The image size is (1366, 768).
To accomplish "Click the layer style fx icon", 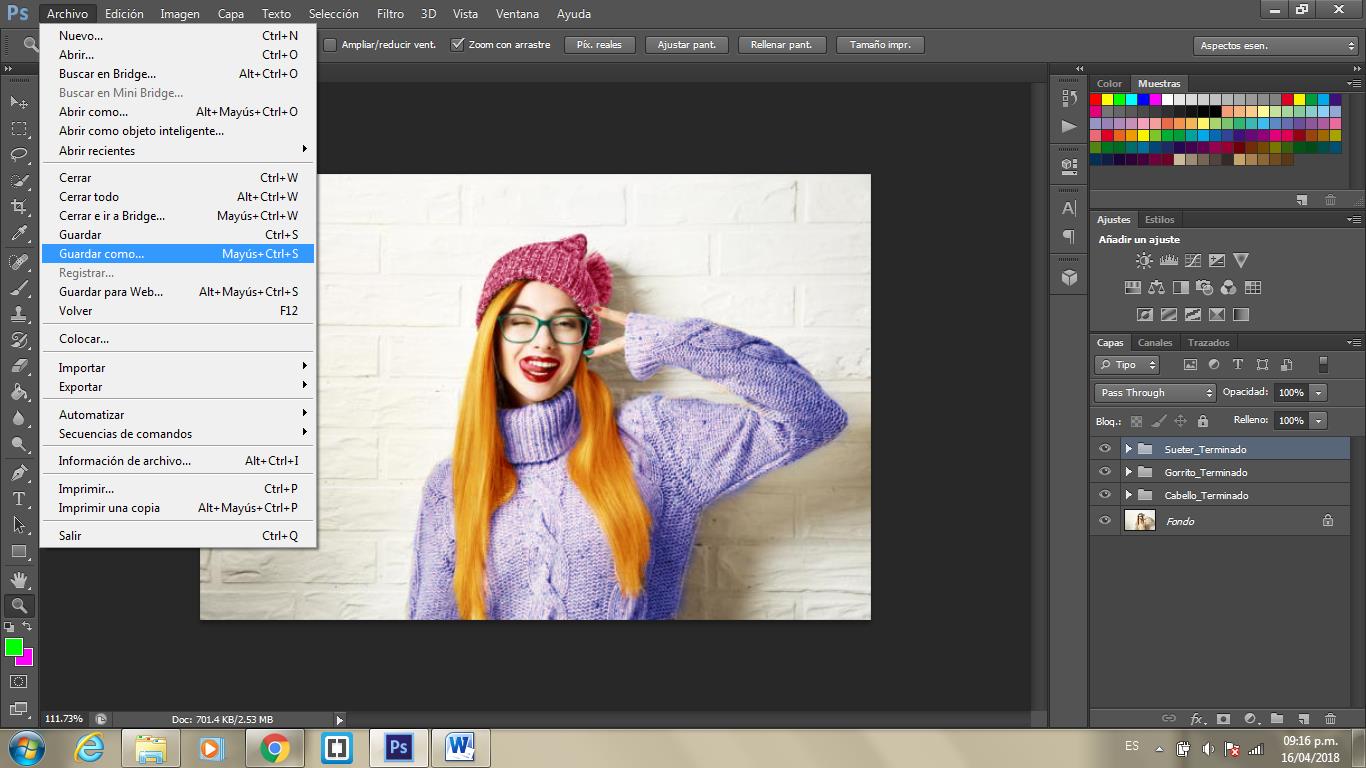I will coord(1197,718).
